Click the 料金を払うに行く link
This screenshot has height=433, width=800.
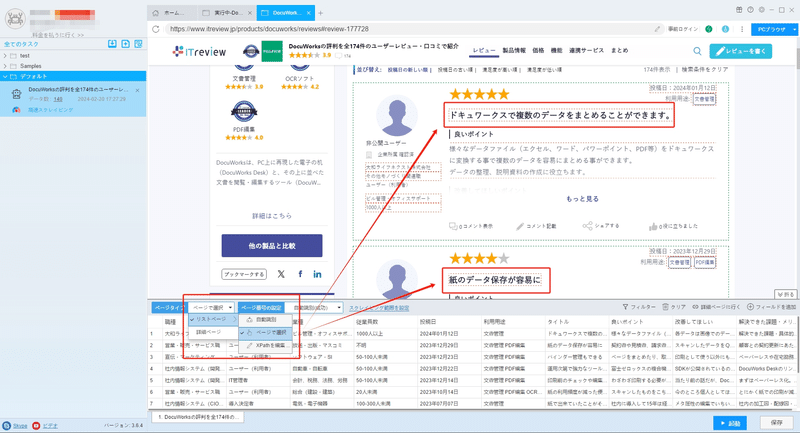[58, 35]
